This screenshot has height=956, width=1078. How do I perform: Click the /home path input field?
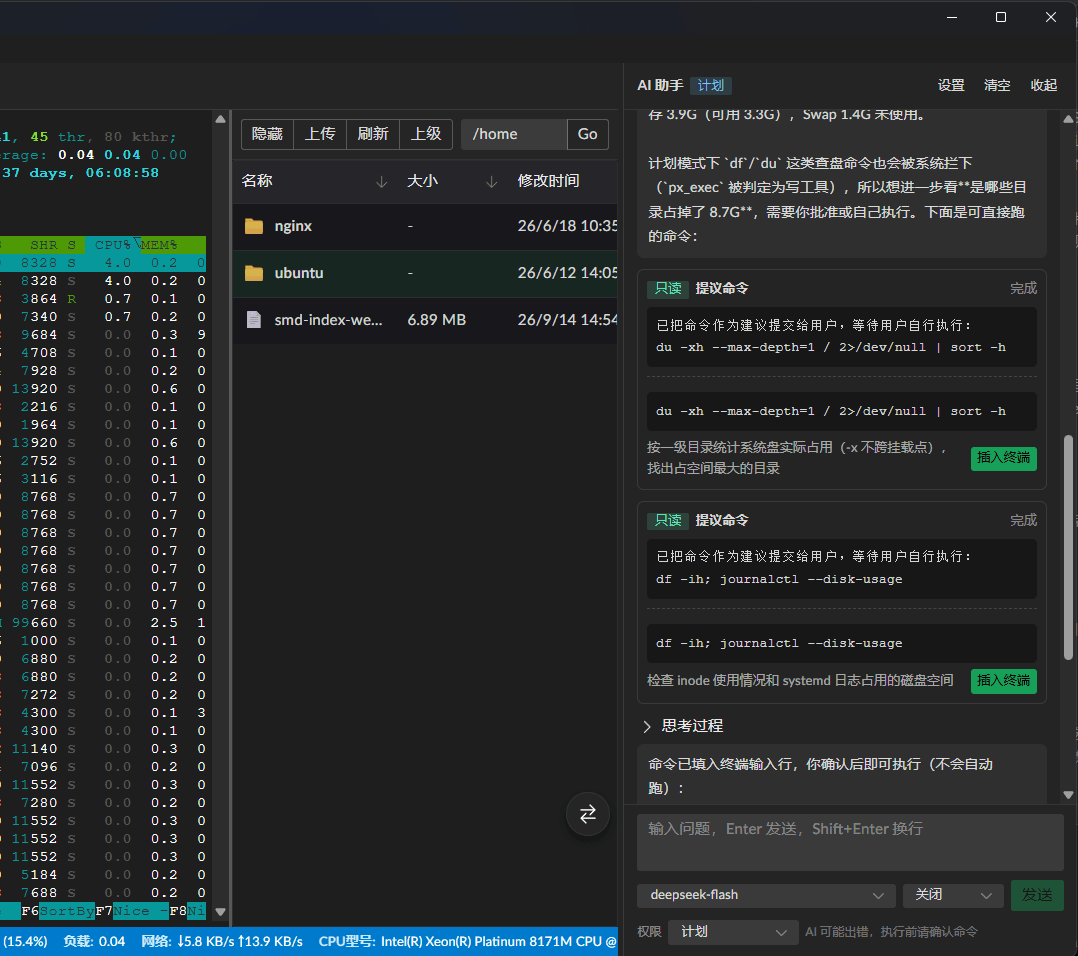514,134
